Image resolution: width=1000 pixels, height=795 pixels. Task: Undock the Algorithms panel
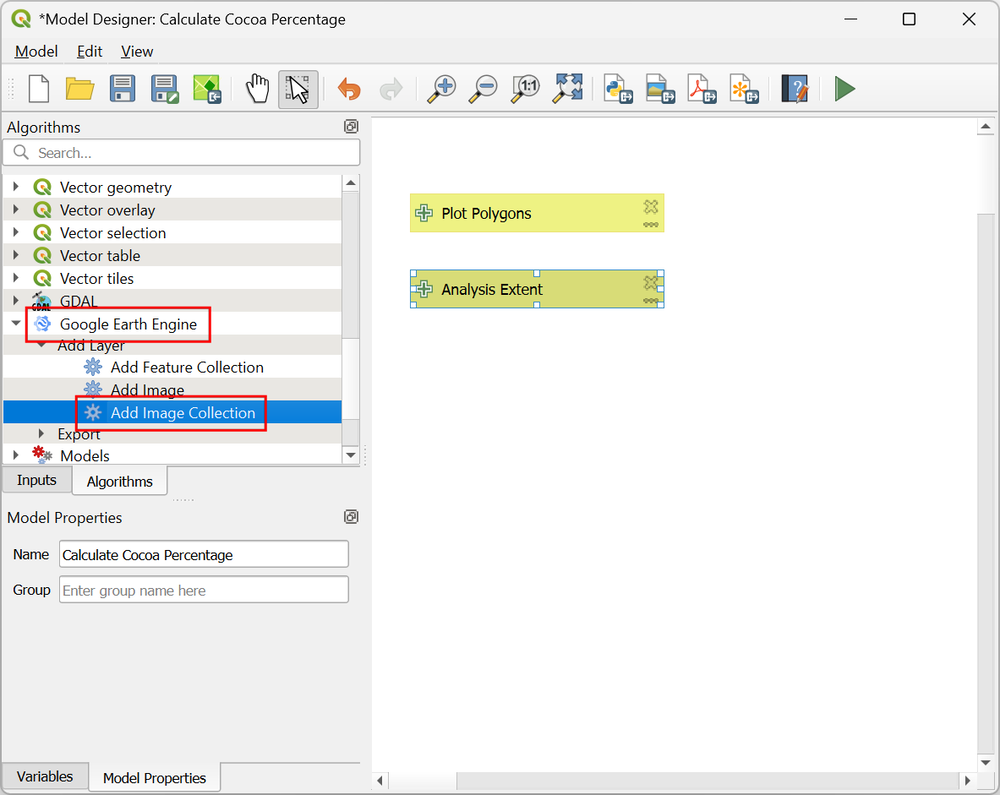351,126
